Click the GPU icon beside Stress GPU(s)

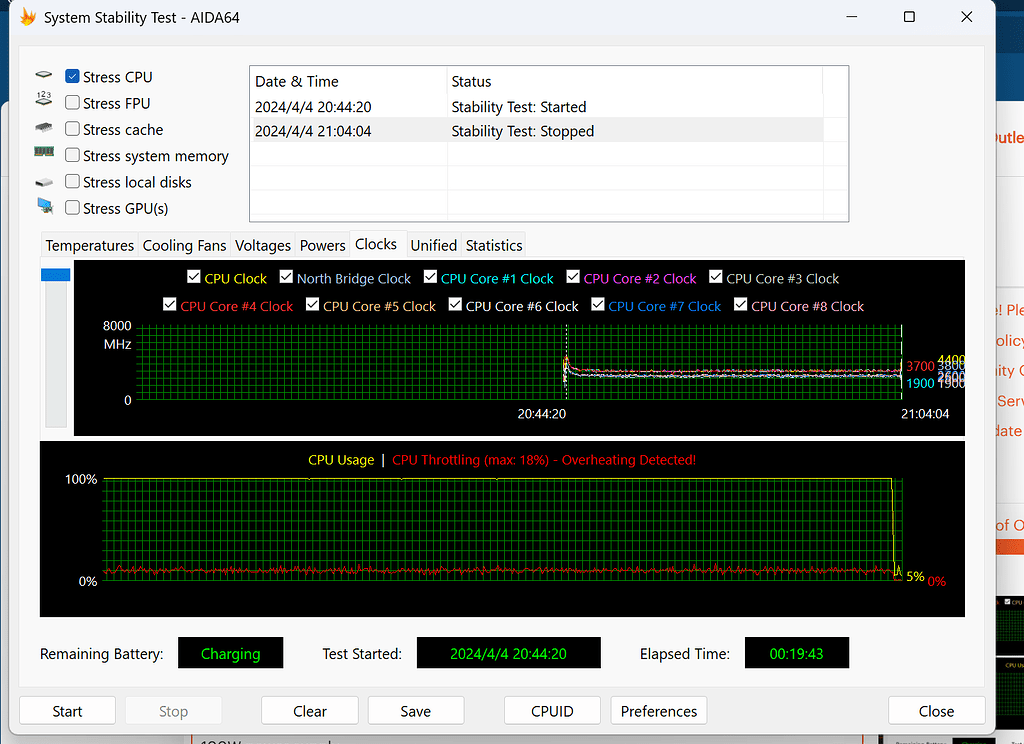click(x=44, y=207)
